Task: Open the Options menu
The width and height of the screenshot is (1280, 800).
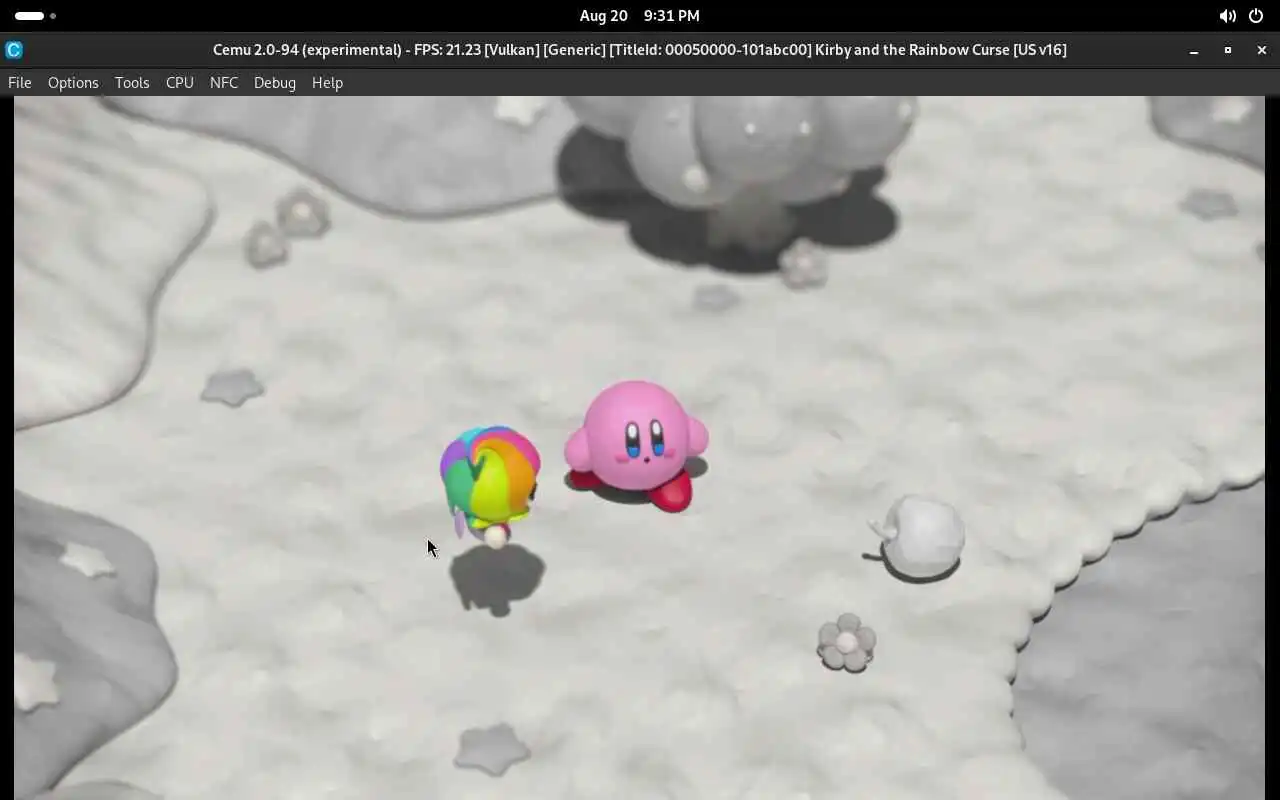Action: pyautogui.click(x=73, y=83)
